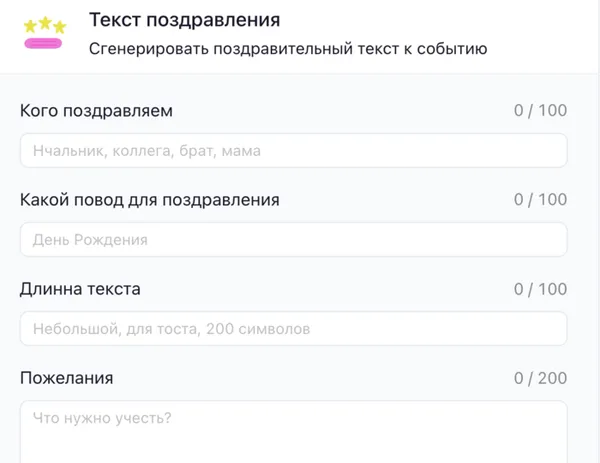
Task: Click the right yellow star in the header icon
Action: click(x=59, y=25)
